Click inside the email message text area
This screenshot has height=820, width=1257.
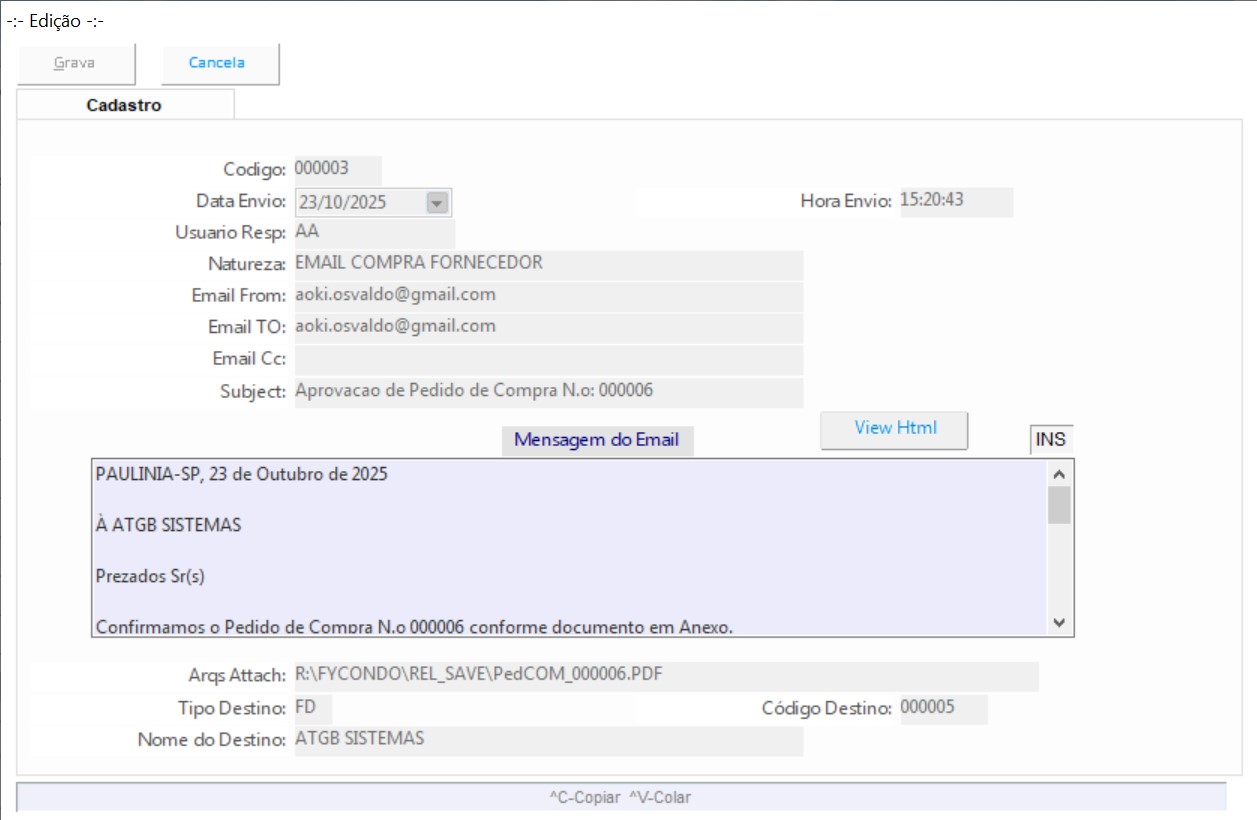coord(568,550)
